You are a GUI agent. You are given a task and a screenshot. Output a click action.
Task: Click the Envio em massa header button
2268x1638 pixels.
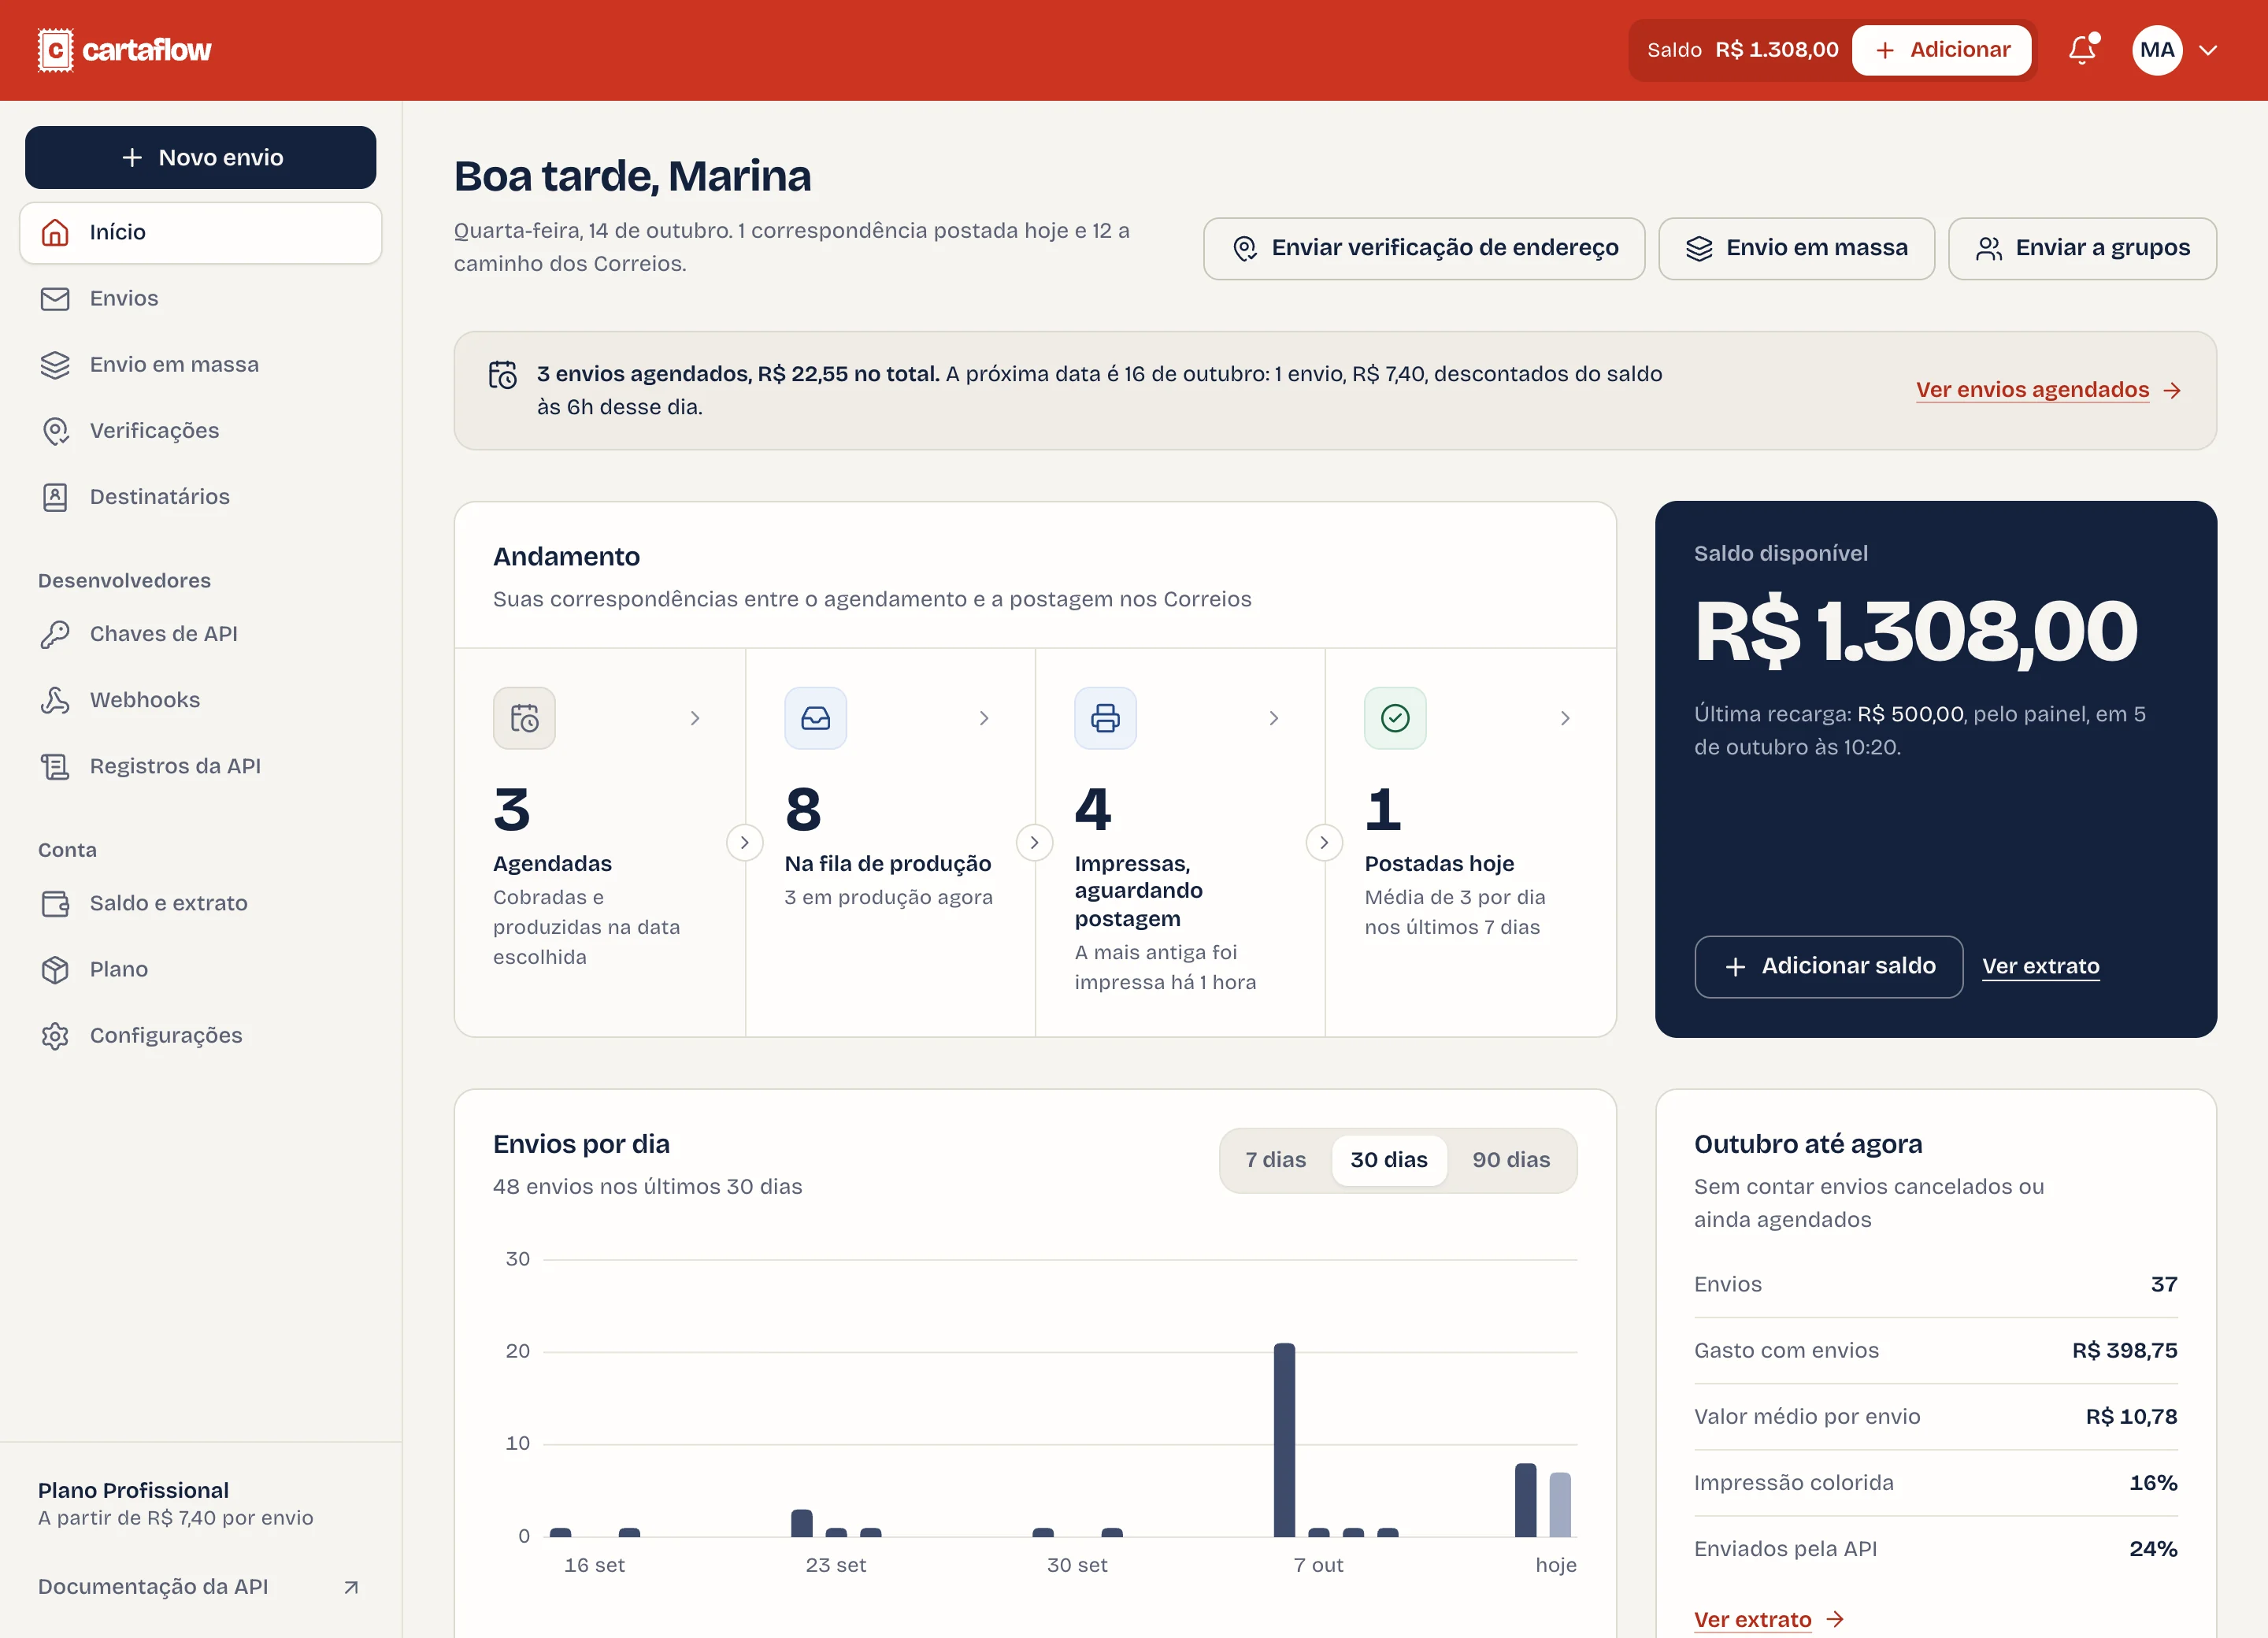[x=1796, y=248]
